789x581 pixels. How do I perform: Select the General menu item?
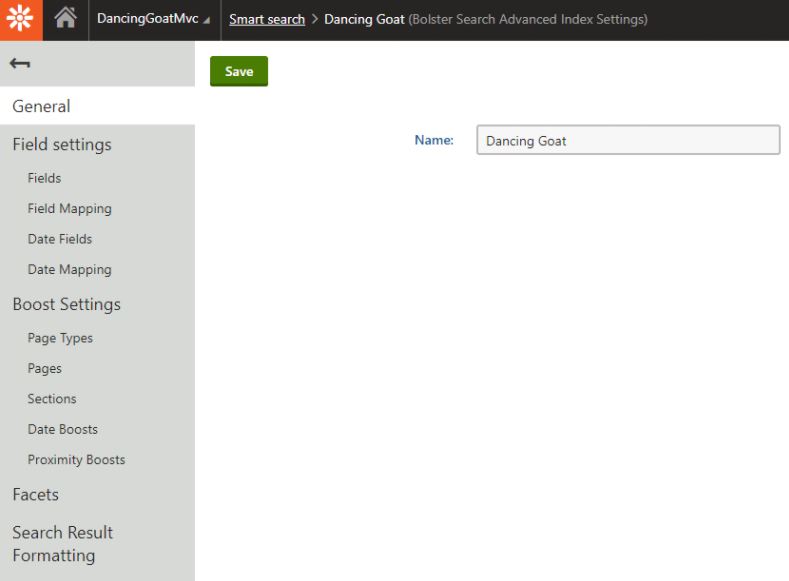(42, 106)
